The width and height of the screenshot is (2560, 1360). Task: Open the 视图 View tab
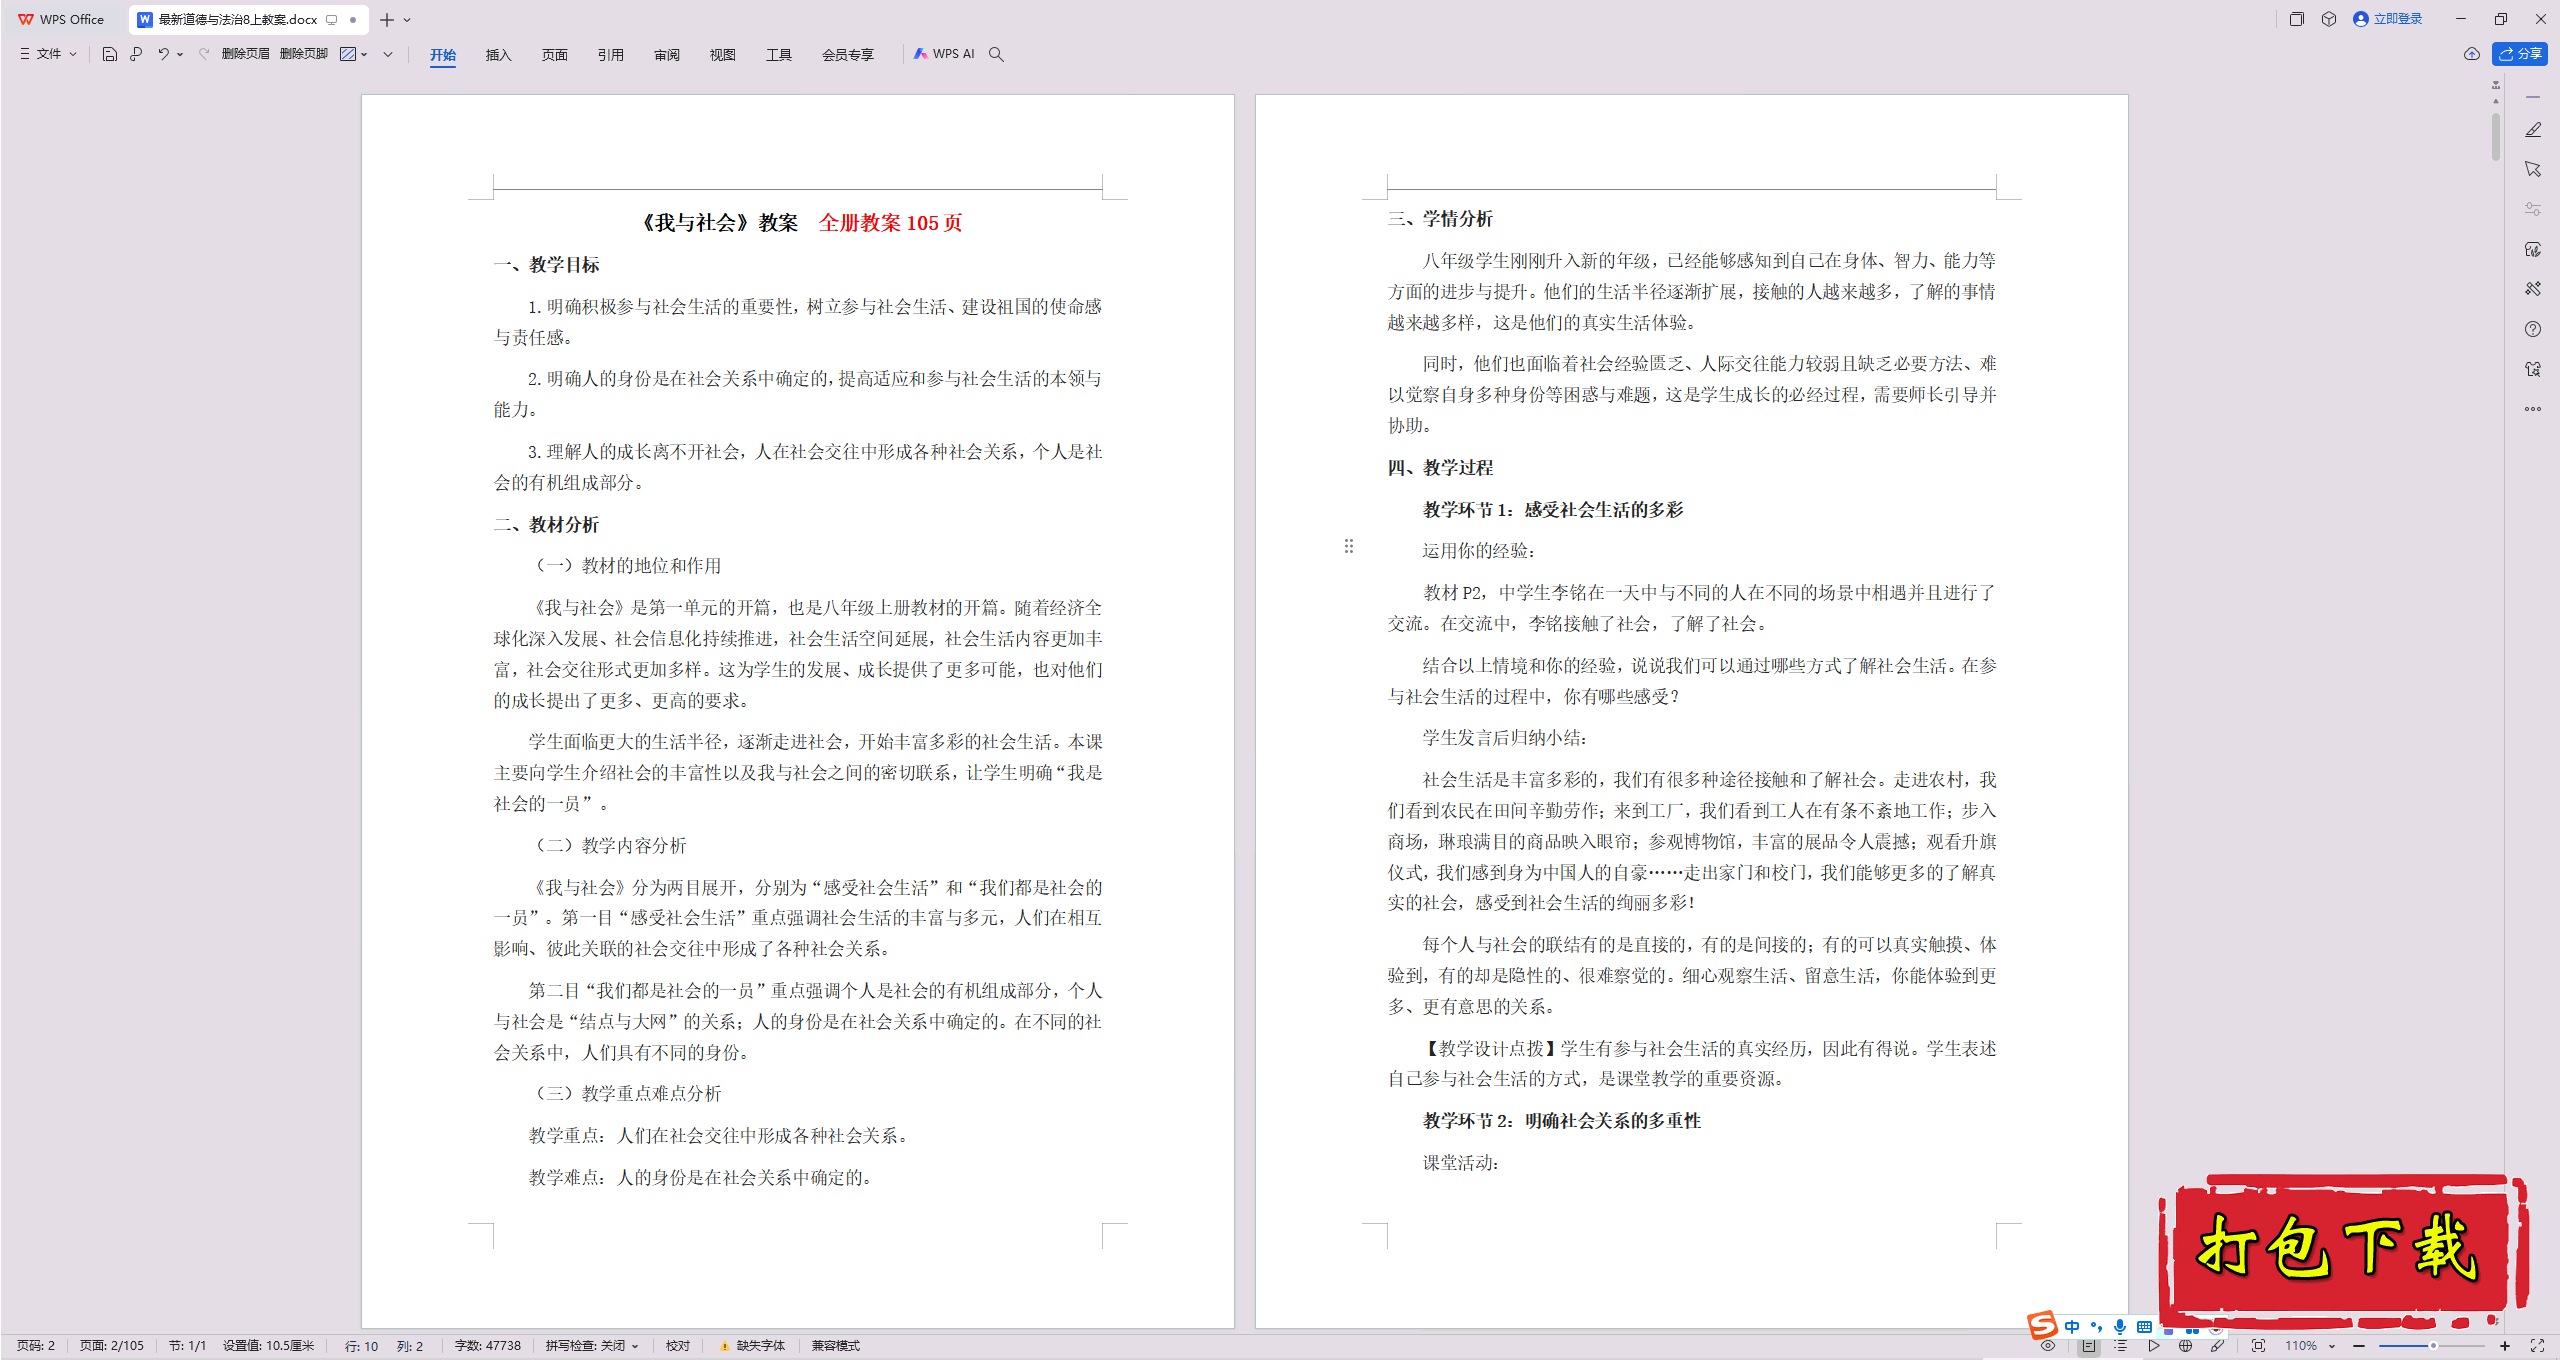723,55
